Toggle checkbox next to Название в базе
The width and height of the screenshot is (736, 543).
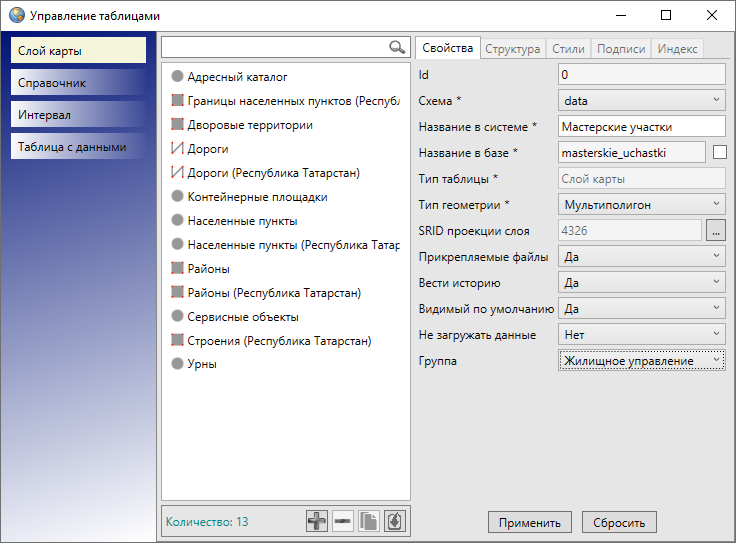pyautogui.click(x=719, y=152)
